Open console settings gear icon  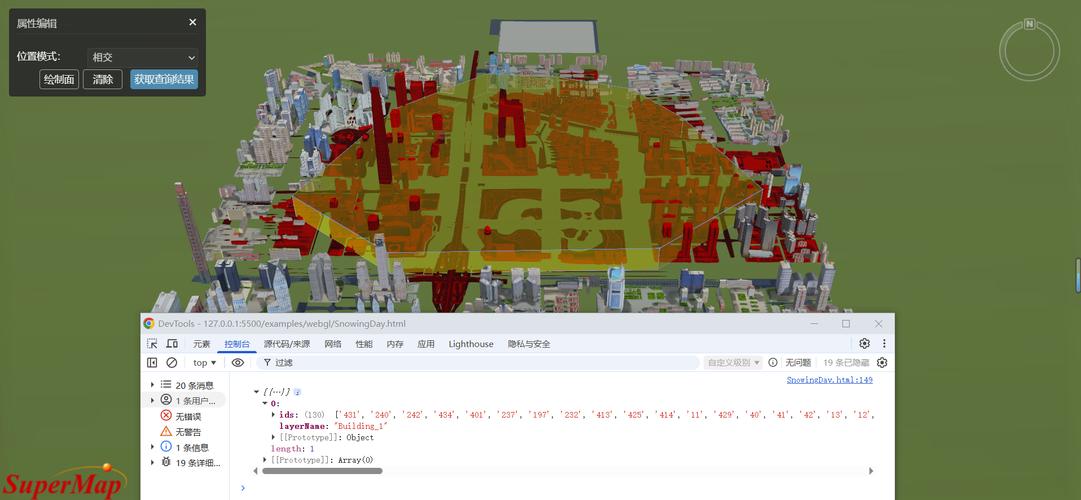(882, 363)
